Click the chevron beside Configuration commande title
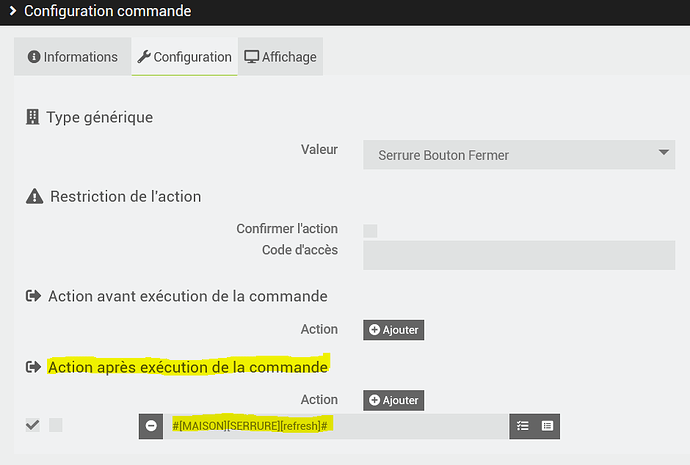 coord(13,11)
